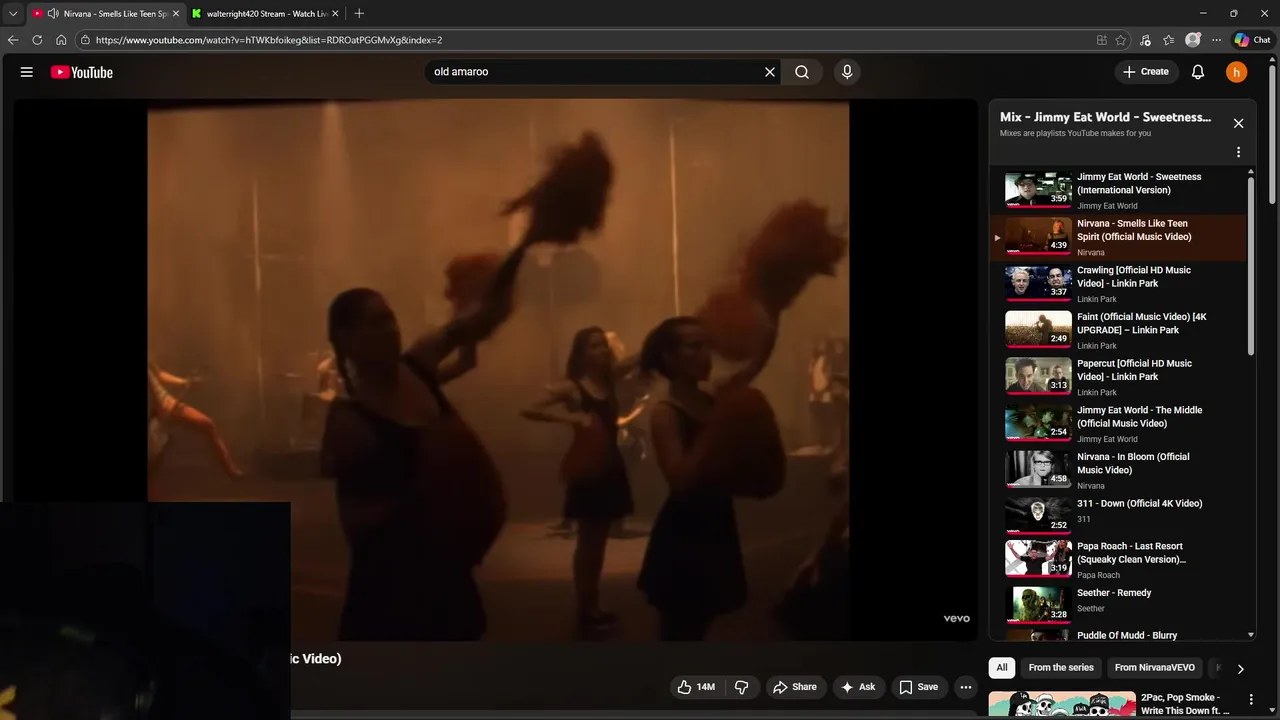Click the Create button

[1146, 72]
